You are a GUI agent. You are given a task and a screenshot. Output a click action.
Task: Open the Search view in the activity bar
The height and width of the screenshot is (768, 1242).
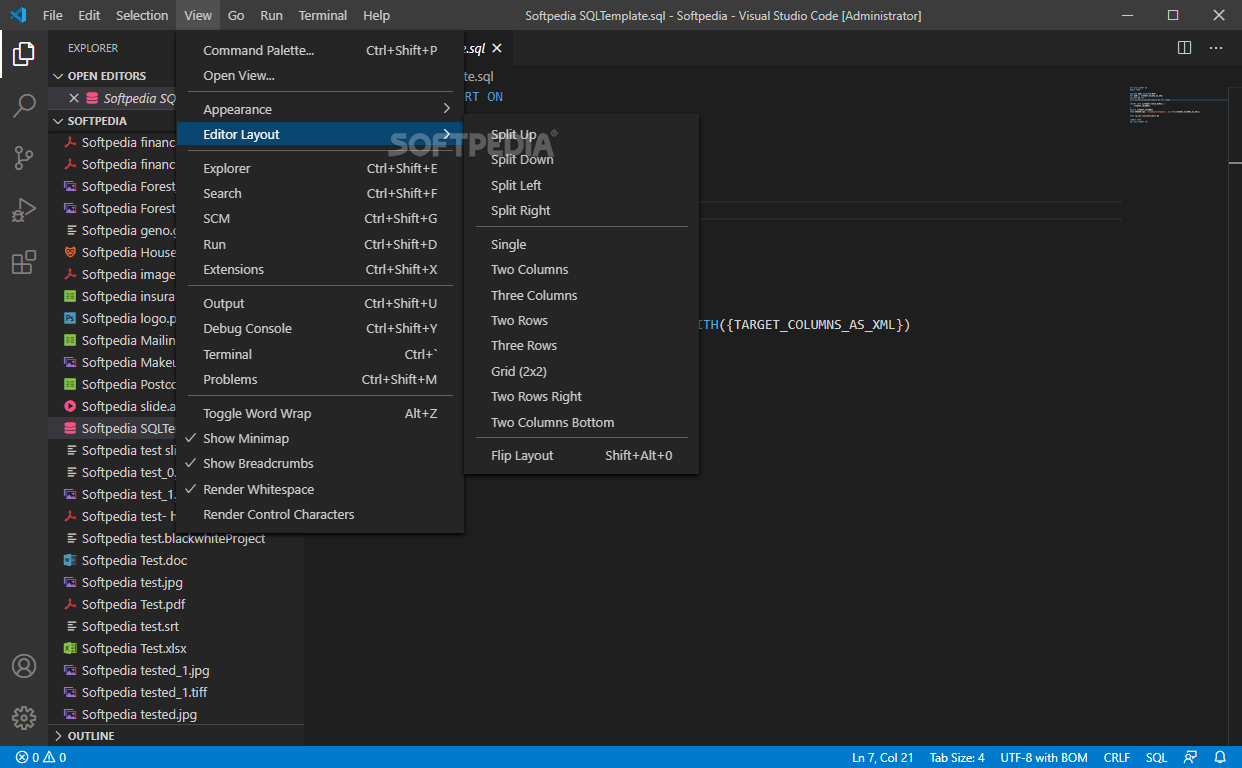tap(24, 105)
